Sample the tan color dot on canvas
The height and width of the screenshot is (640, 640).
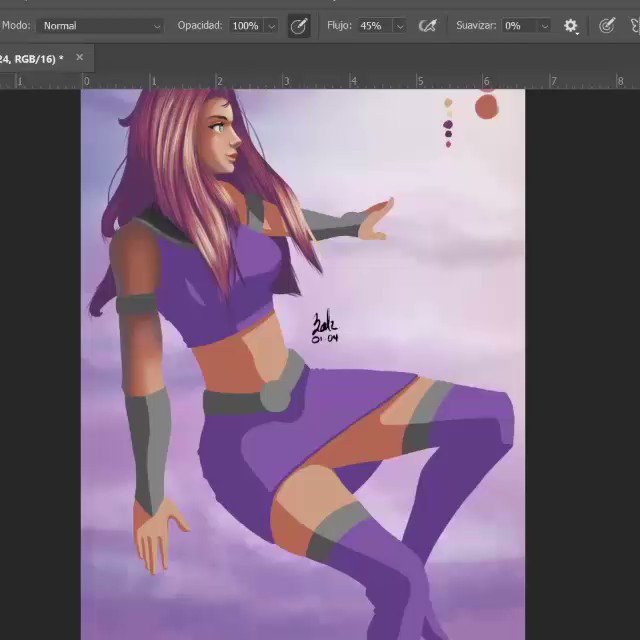[x=448, y=102]
